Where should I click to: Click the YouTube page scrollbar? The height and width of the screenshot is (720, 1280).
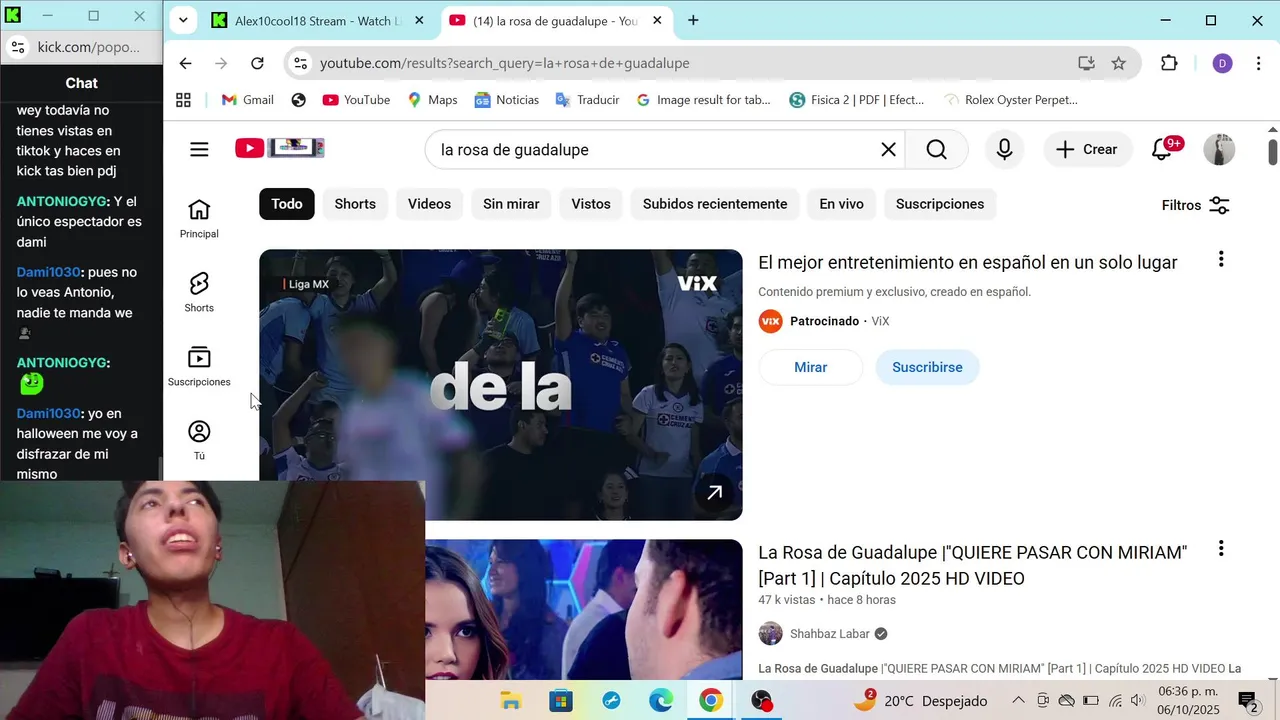coord(1272,153)
